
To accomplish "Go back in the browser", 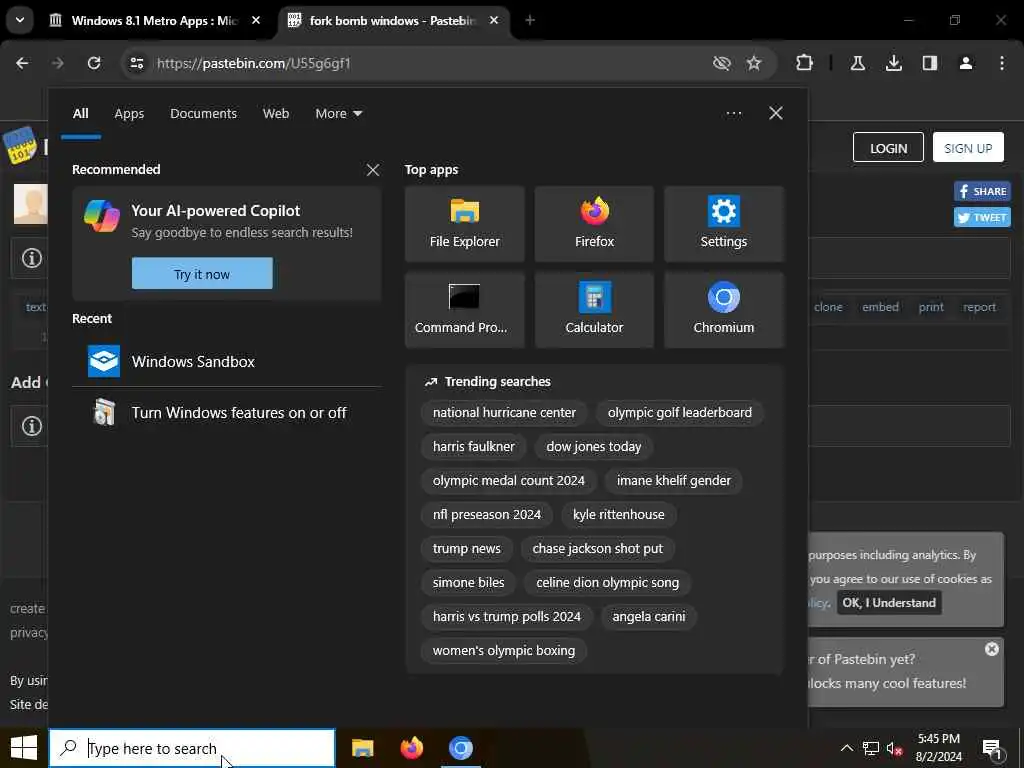I will tap(22, 63).
